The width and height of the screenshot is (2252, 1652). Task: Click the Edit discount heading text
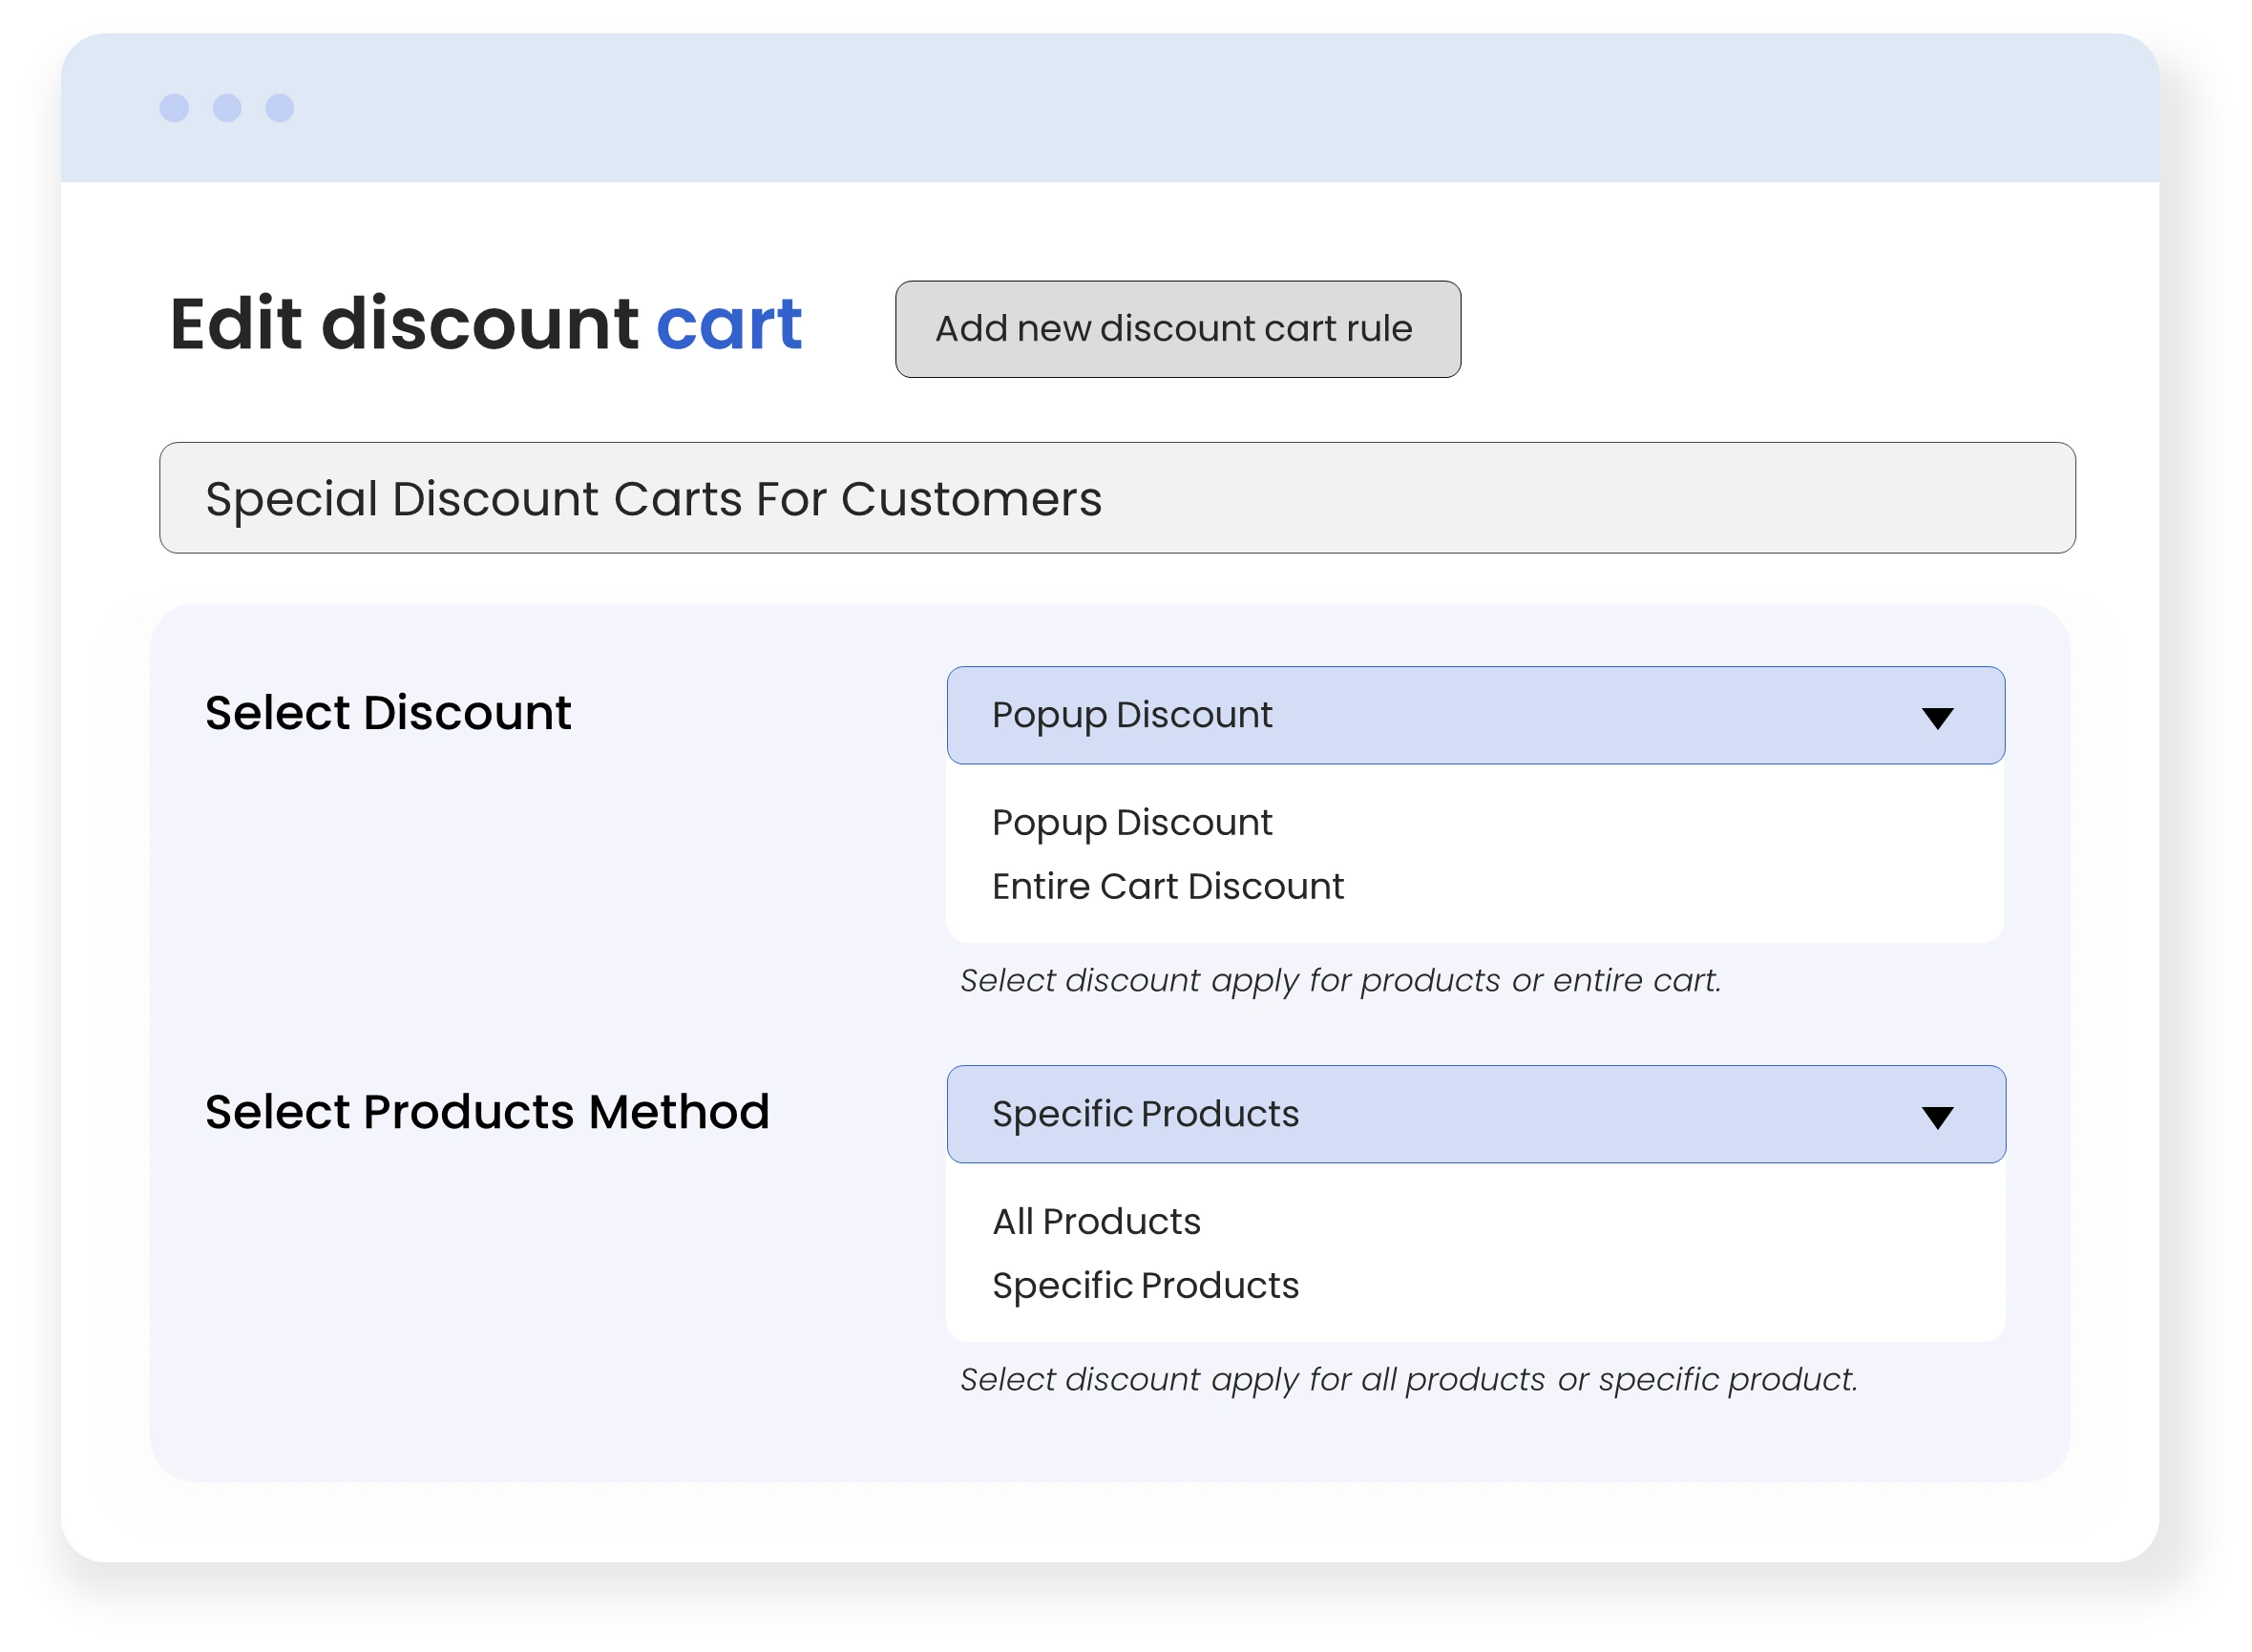(x=405, y=325)
